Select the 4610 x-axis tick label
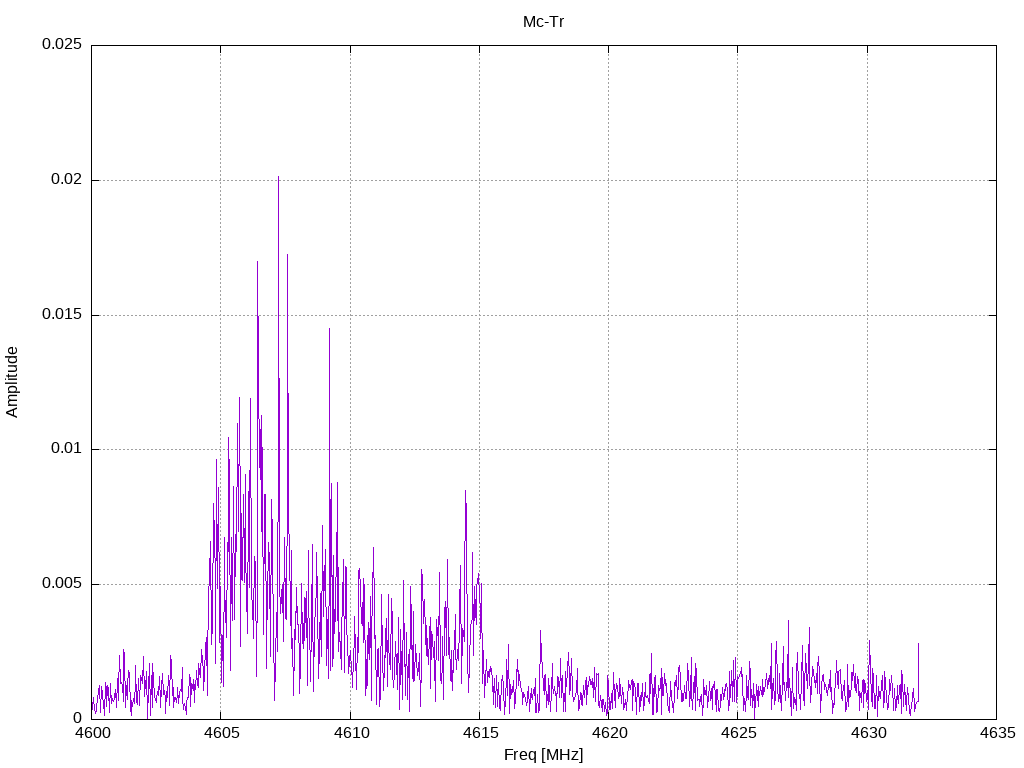 tap(350, 734)
